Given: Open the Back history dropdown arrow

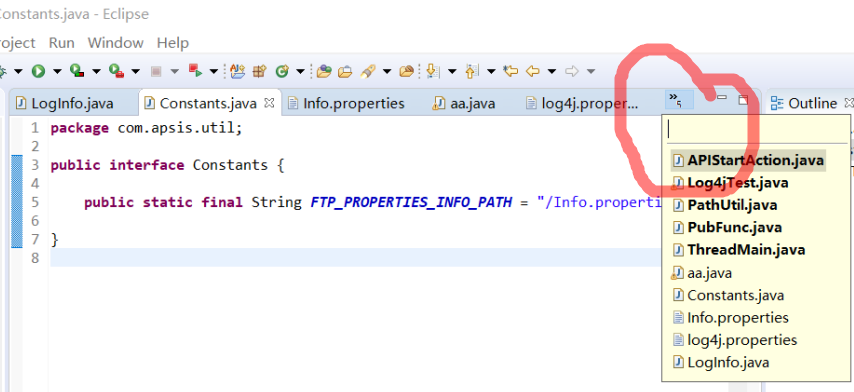Looking at the screenshot, I should (x=552, y=71).
